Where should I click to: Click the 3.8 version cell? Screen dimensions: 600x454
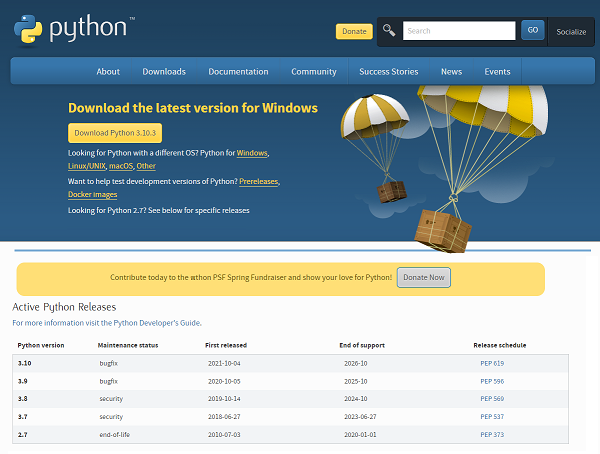pyautogui.click(x=23, y=399)
